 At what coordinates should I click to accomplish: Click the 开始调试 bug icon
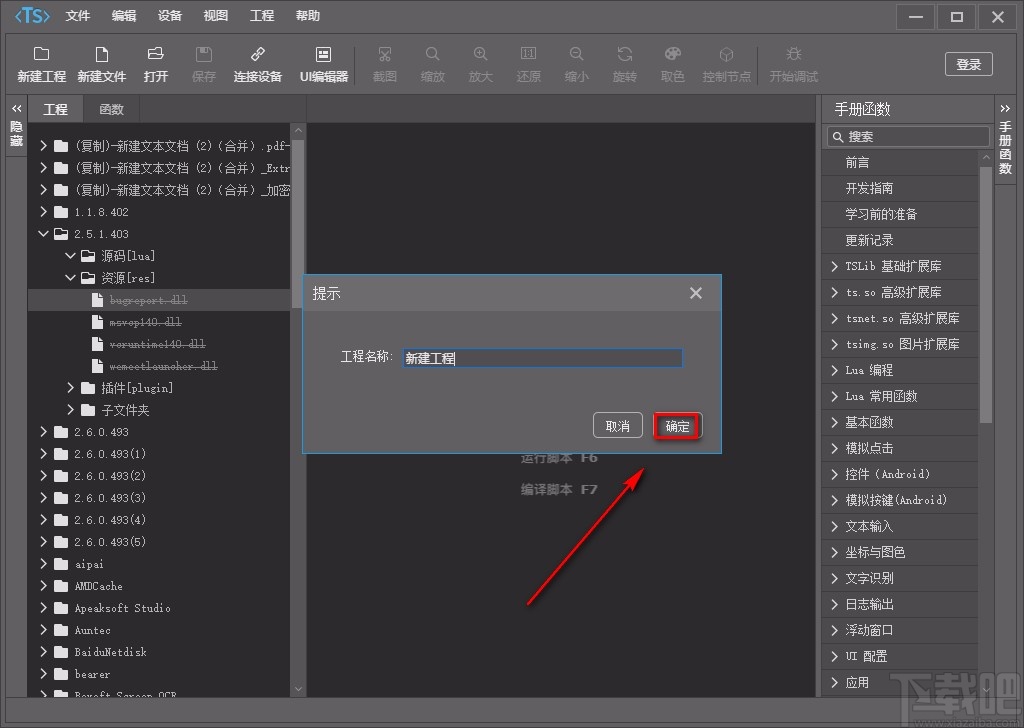[793, 64]
